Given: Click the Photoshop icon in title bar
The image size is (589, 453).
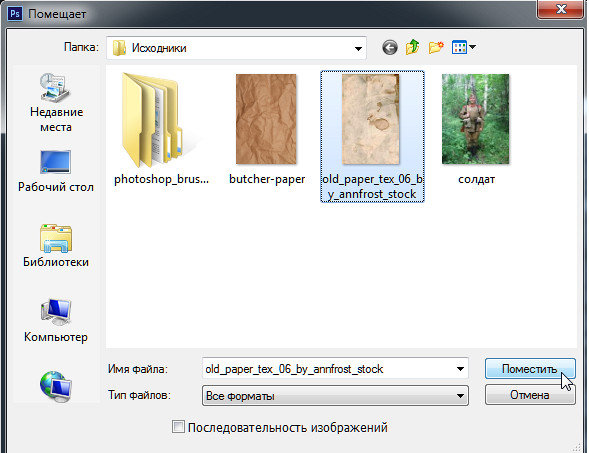Looking at the screenshot, I should click(x=15, y=14).
